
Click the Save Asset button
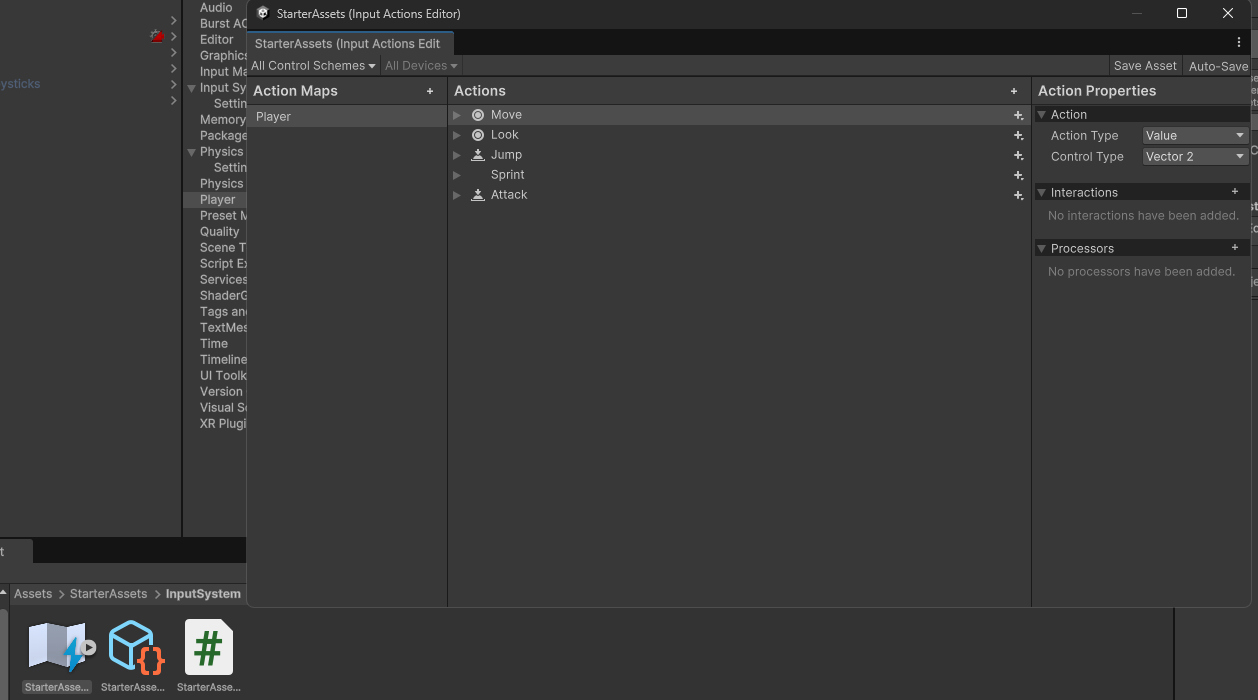click(x=1145, y=65)
